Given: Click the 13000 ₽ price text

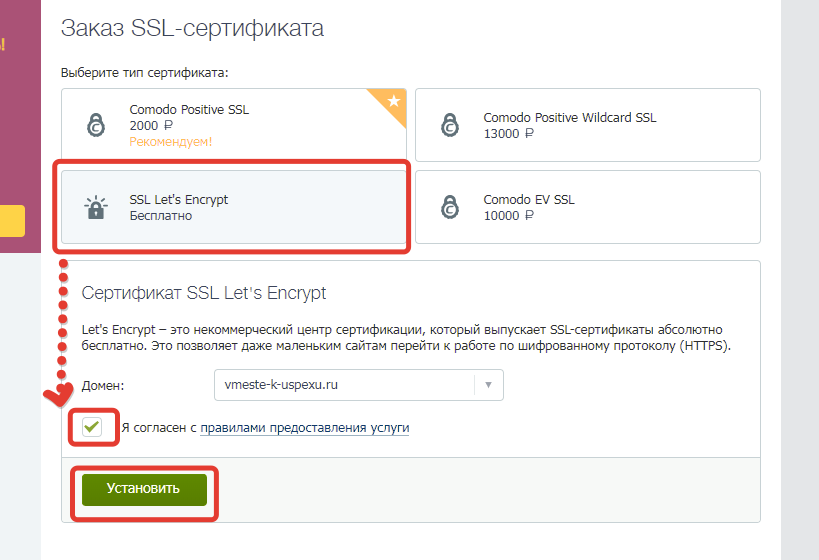Looking at the screenshot, I should click(x=508, y=134).
